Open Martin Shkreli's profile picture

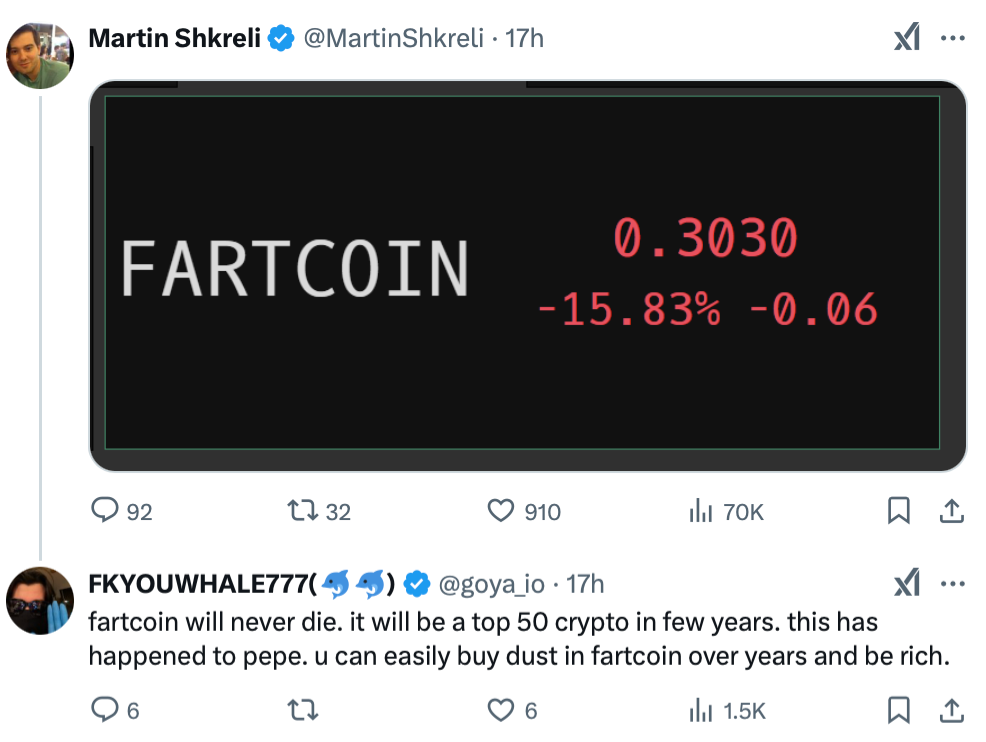pos(40,55)
